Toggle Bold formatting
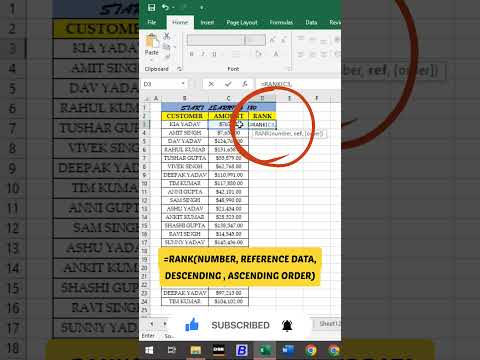The width and height of the screenshot is (480, 360). click(x=192, y=54)
